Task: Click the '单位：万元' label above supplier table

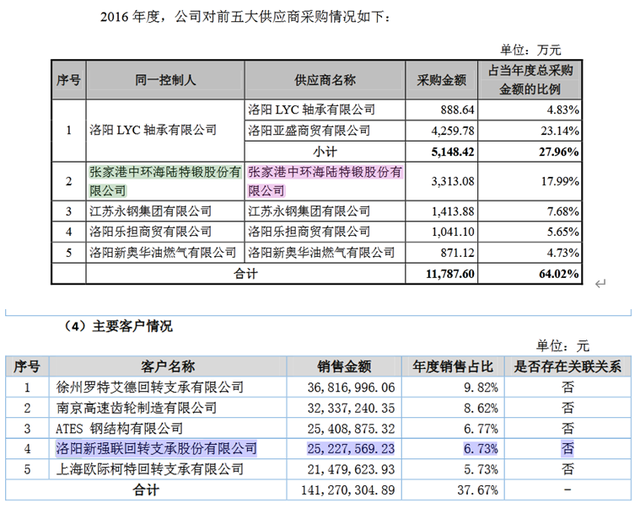Action: 531,50
